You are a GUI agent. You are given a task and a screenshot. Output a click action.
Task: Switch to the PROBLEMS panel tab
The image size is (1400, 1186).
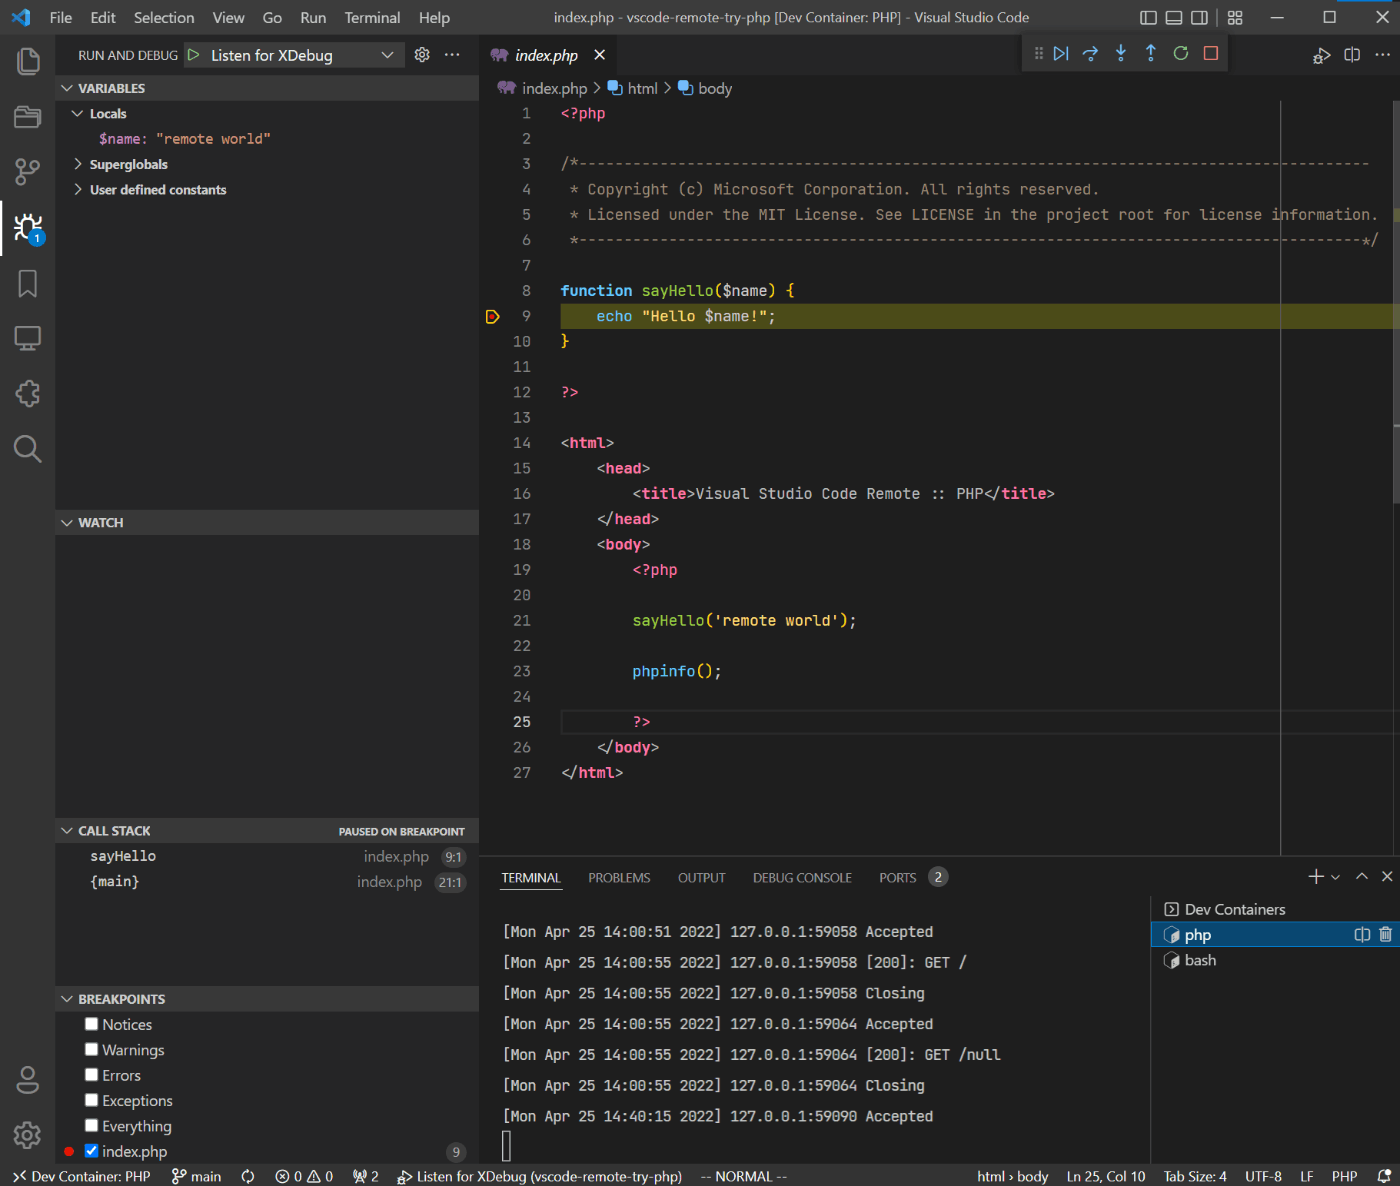(x=619, y=878)
